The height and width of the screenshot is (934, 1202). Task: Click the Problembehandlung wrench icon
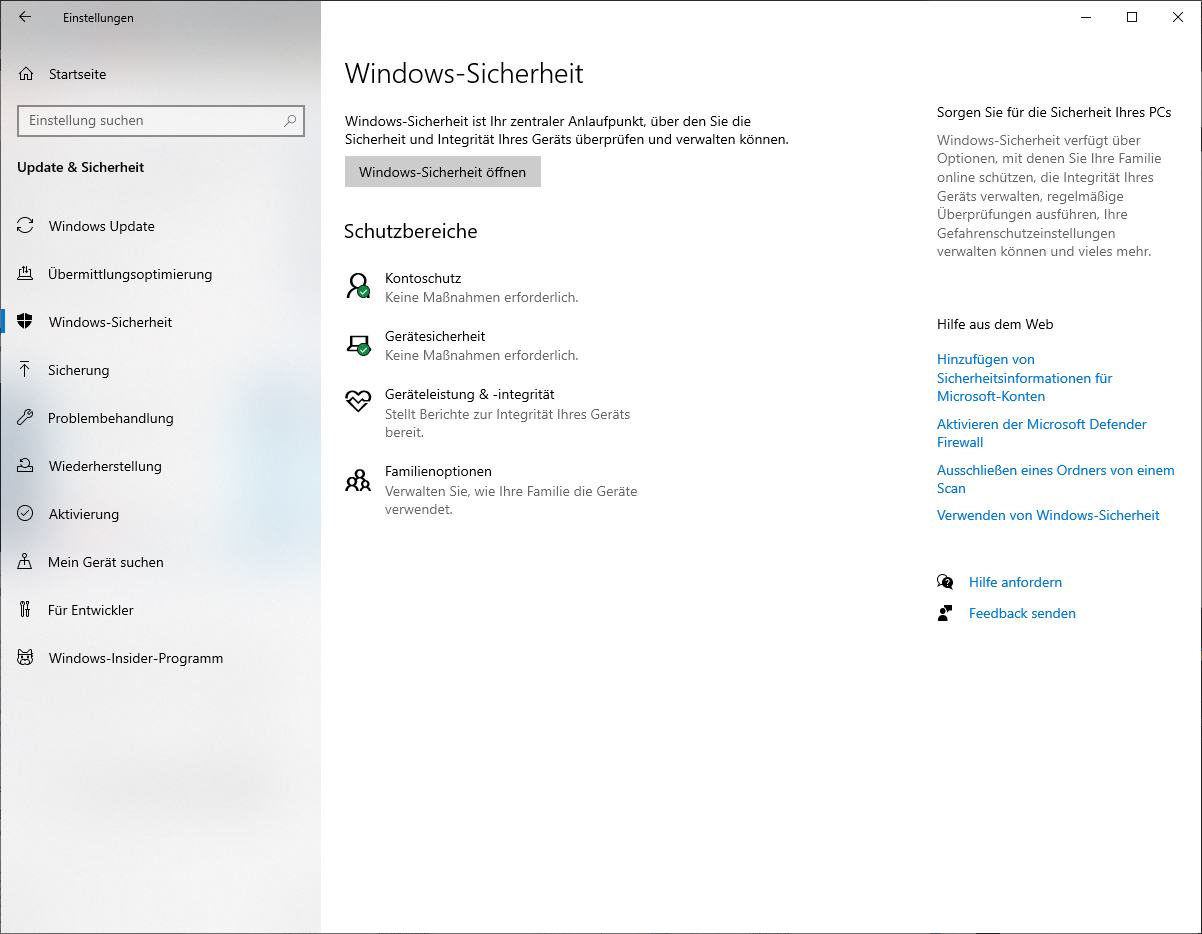point(25,418)
